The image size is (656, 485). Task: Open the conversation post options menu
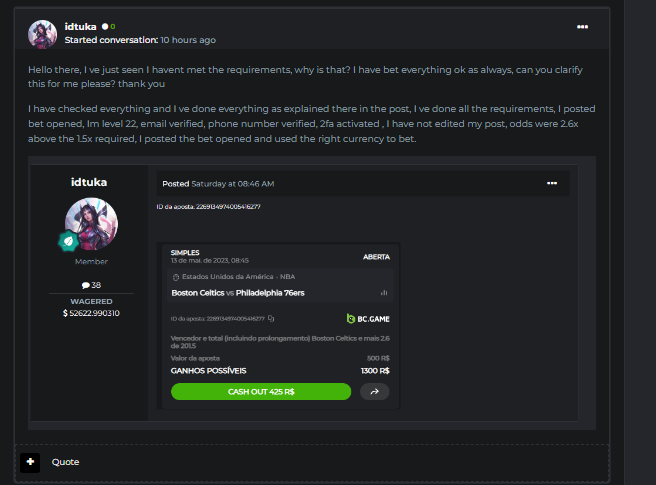[x=582, y=26]
